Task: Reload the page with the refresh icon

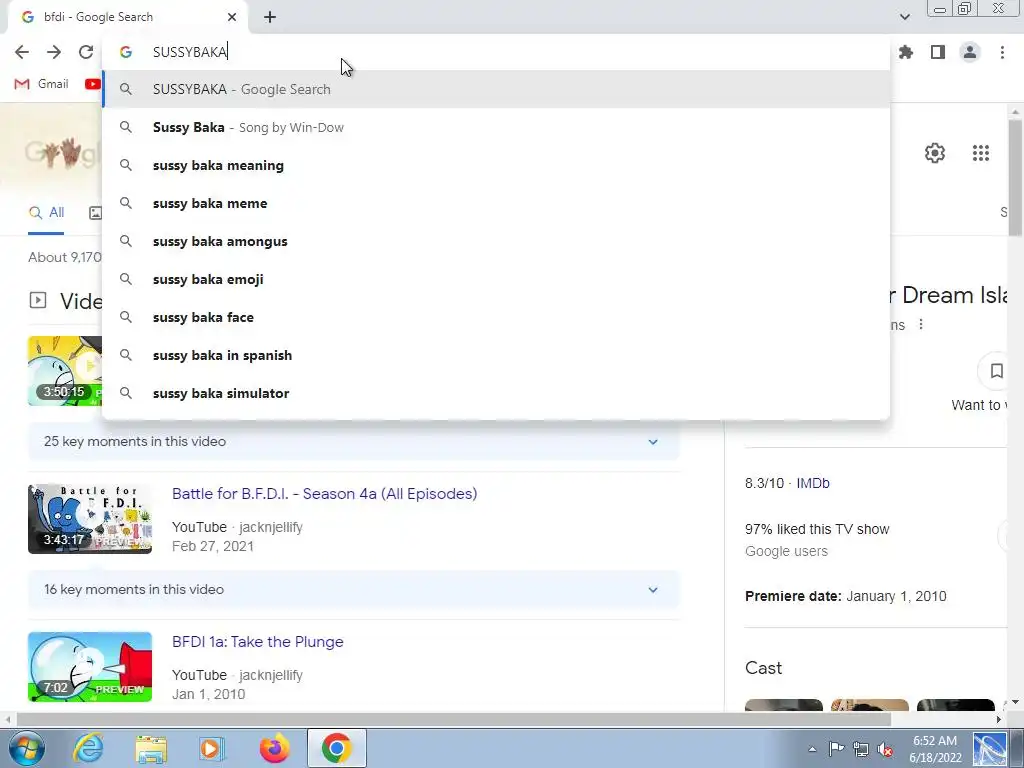Action: pos(86,52)
